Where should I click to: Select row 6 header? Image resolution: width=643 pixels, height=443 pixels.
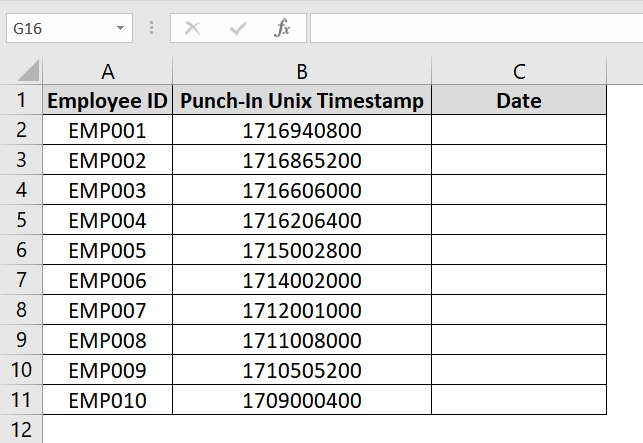click(x=21, y=249)
